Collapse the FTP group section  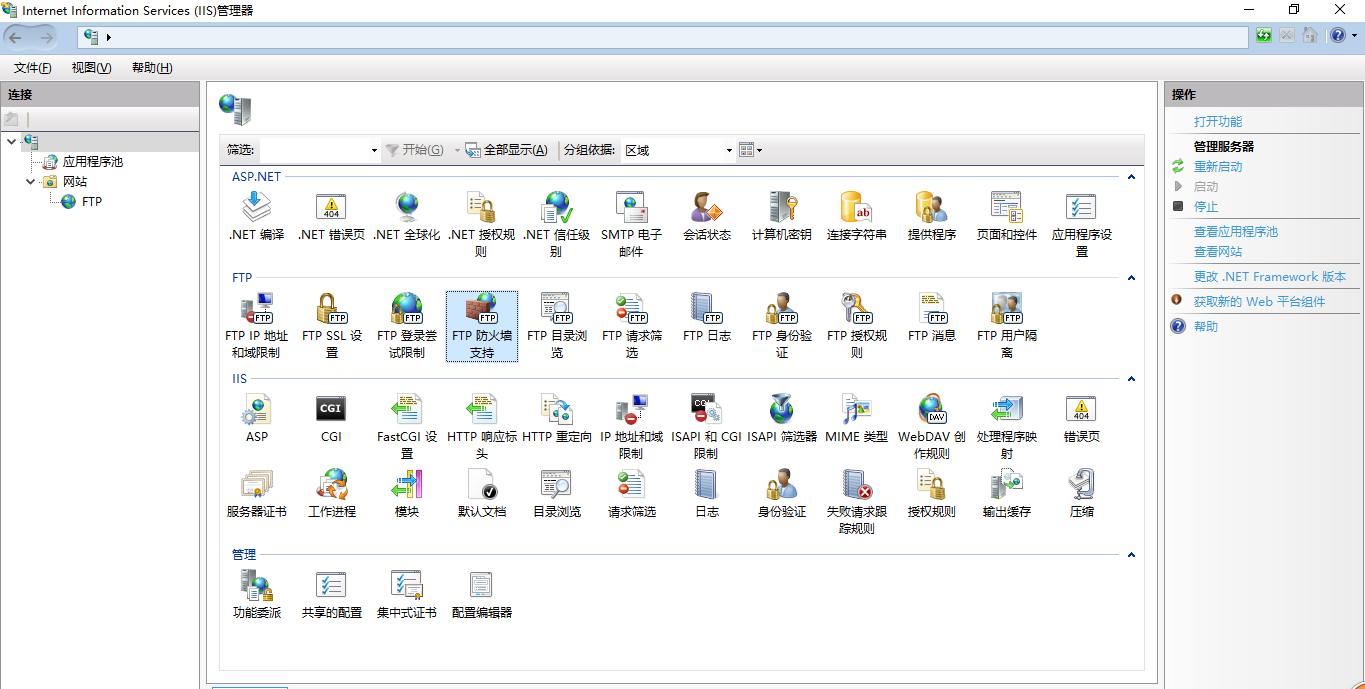[x=1131, y=278]
